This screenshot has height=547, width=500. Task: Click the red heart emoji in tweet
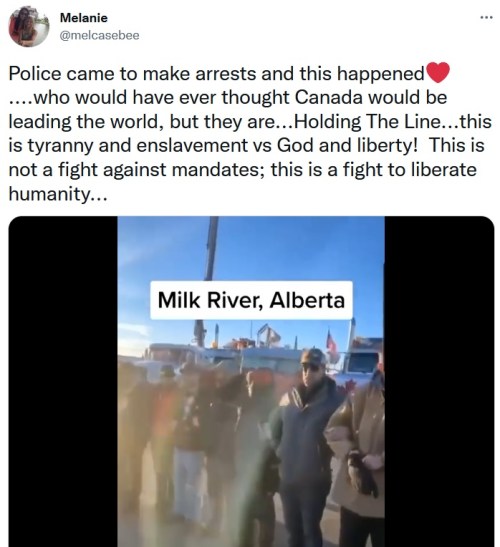click(438, 73)
